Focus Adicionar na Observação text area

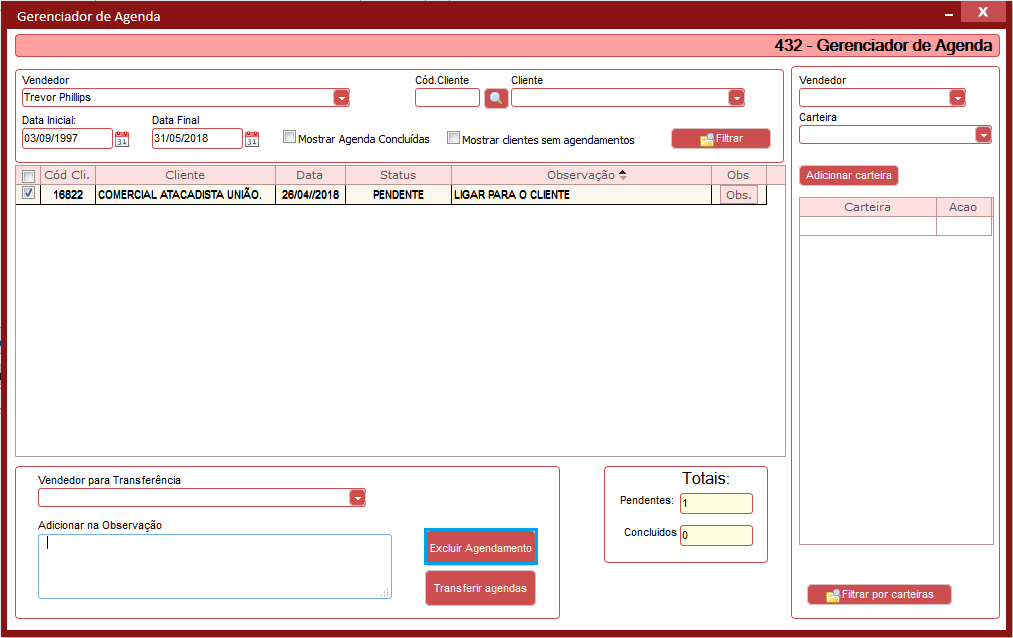tap(214, 566)
